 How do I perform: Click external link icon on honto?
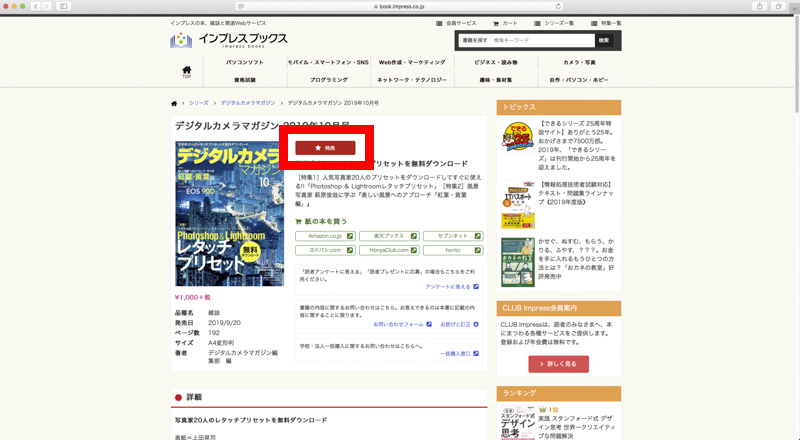(478, 250)
